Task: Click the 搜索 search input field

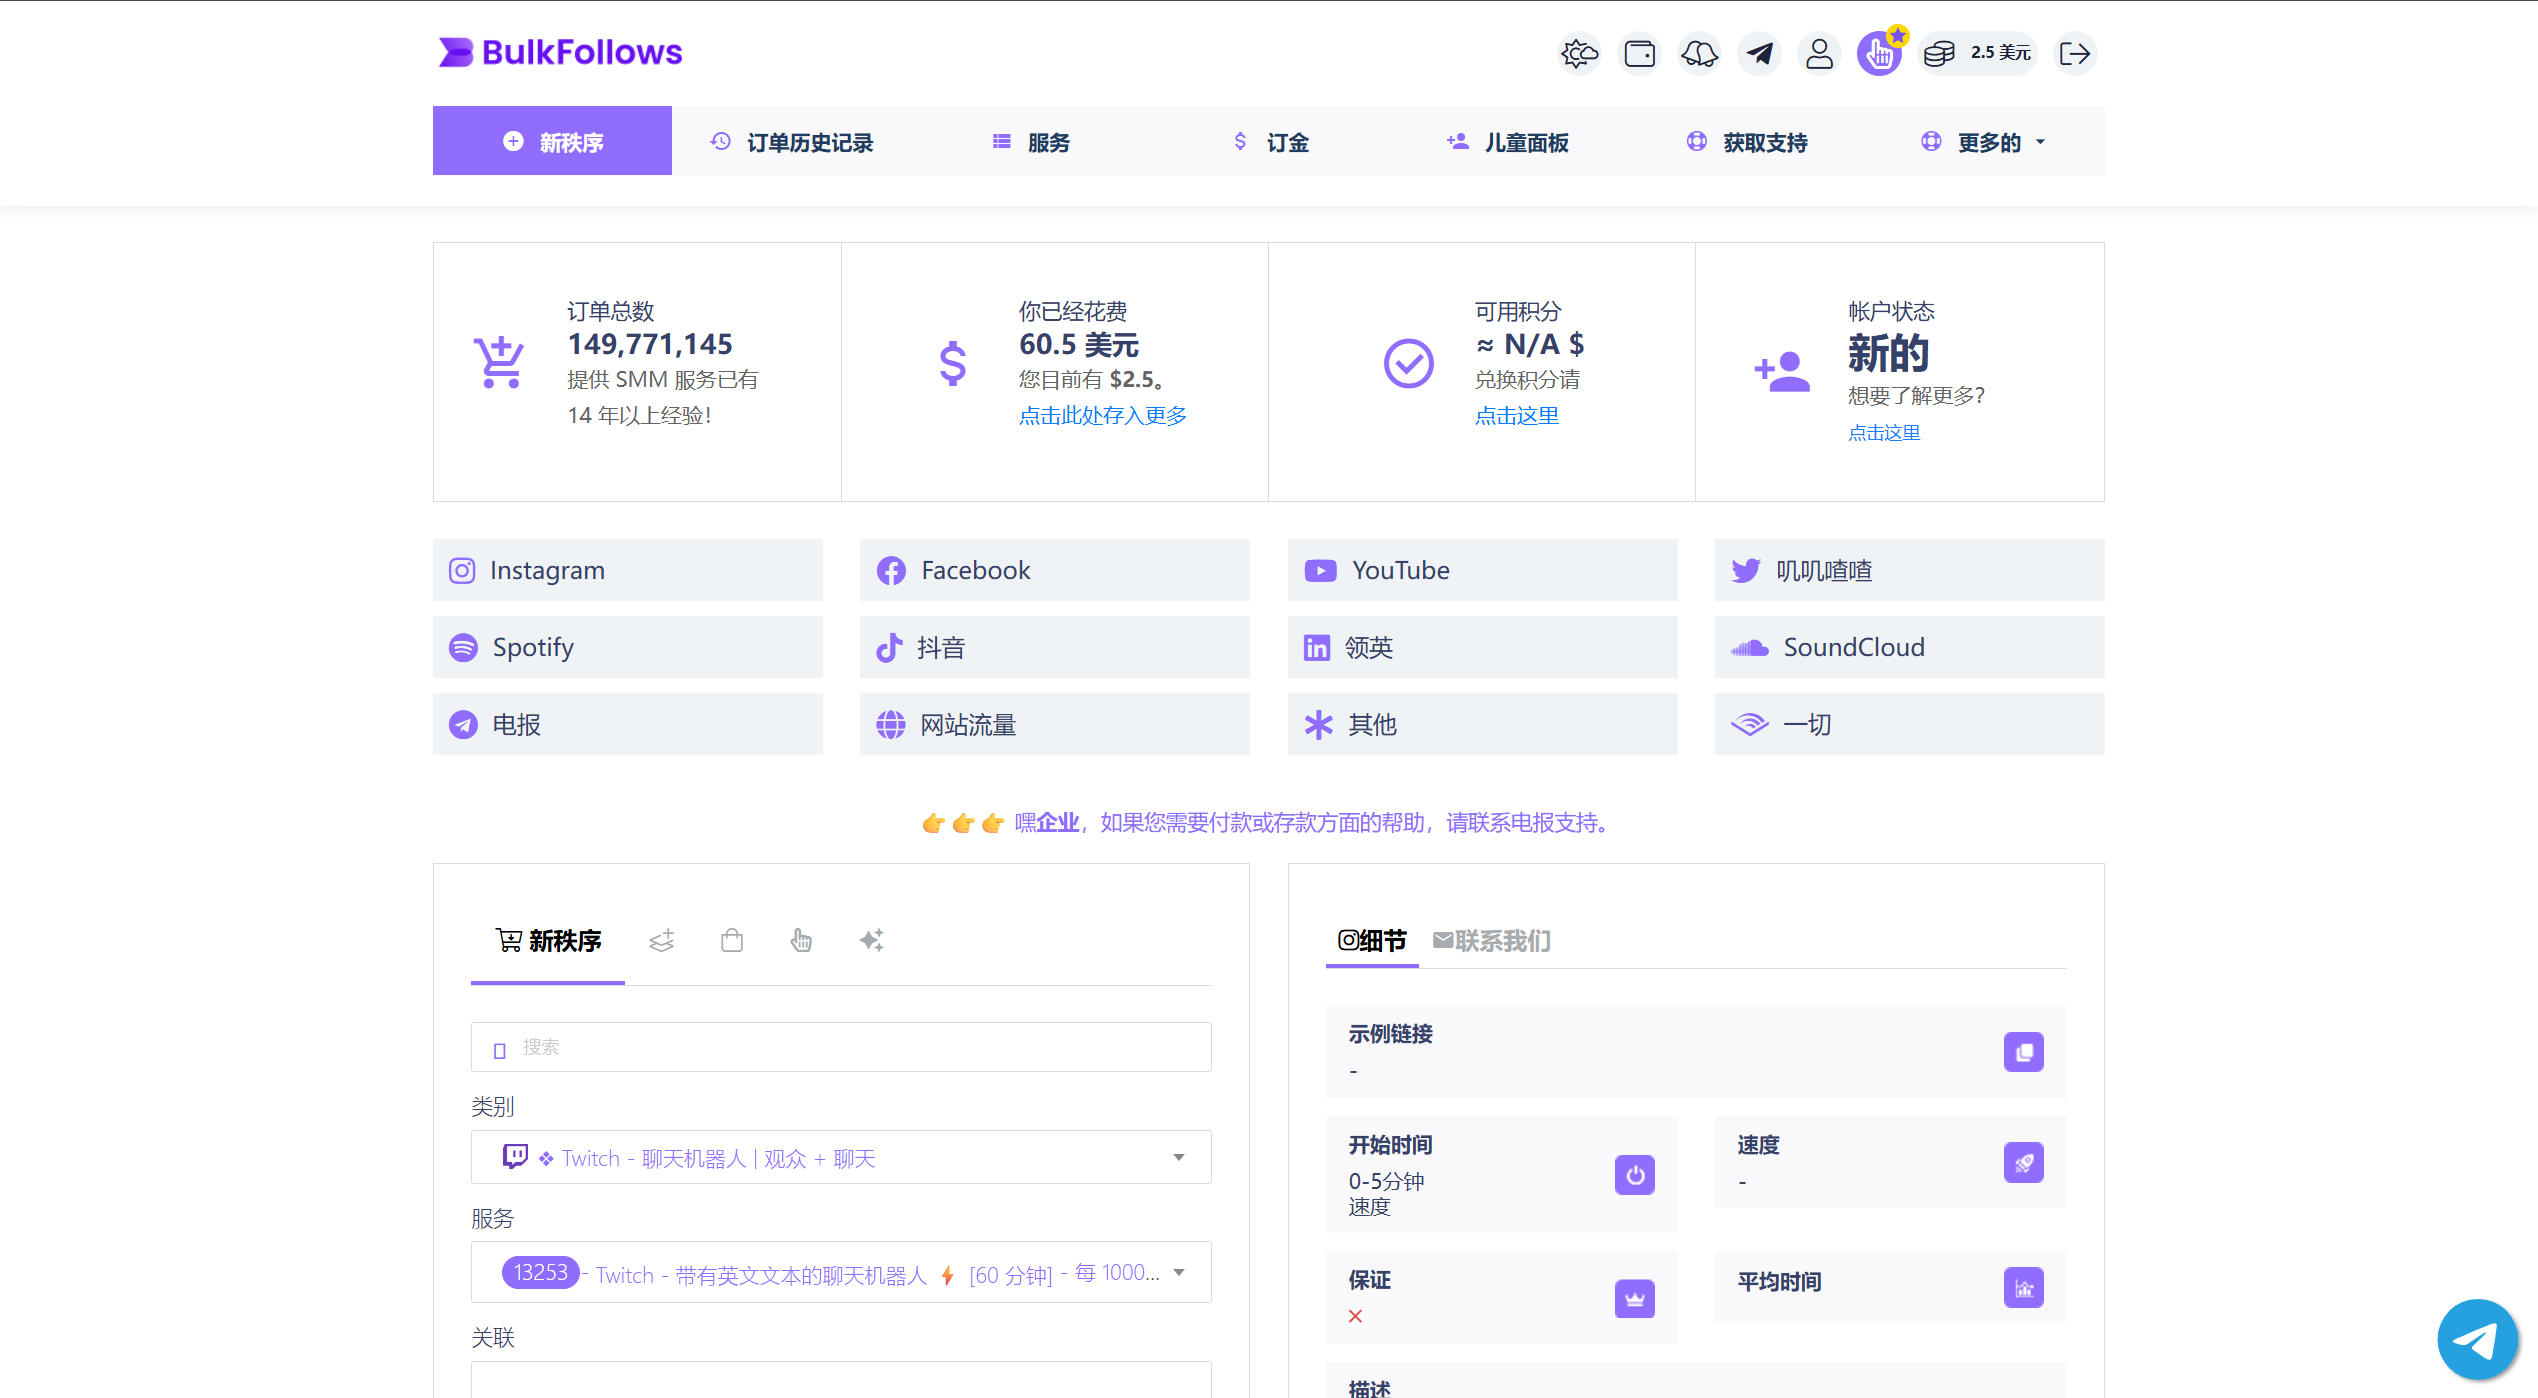Action: click(841, 1047)
